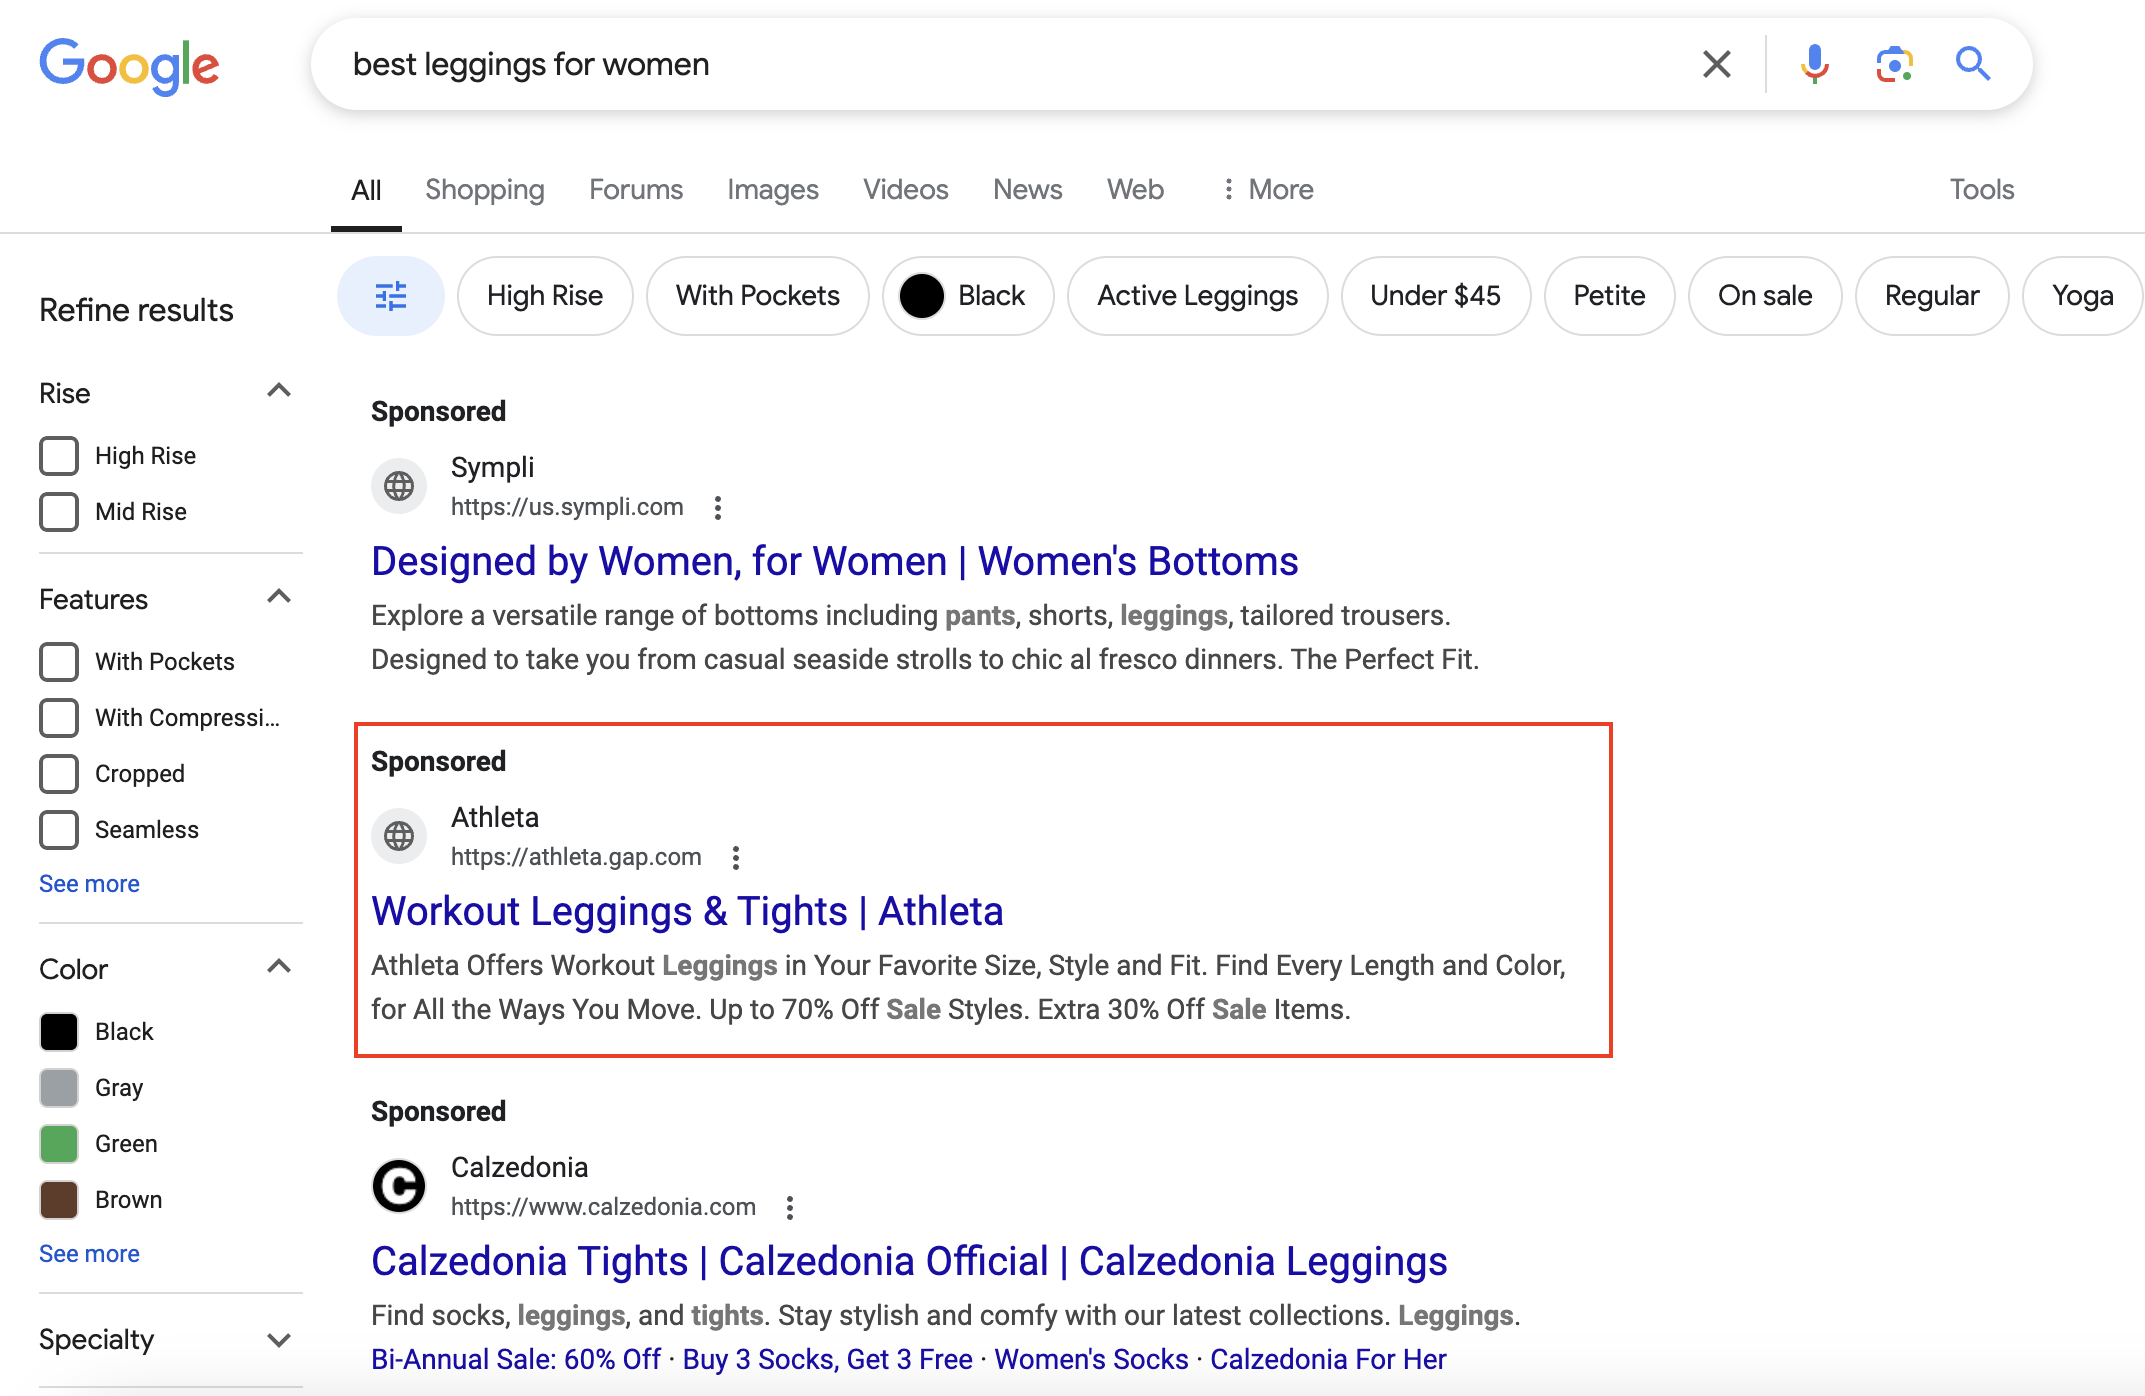Apply the Yoga filter chip

2082,295
